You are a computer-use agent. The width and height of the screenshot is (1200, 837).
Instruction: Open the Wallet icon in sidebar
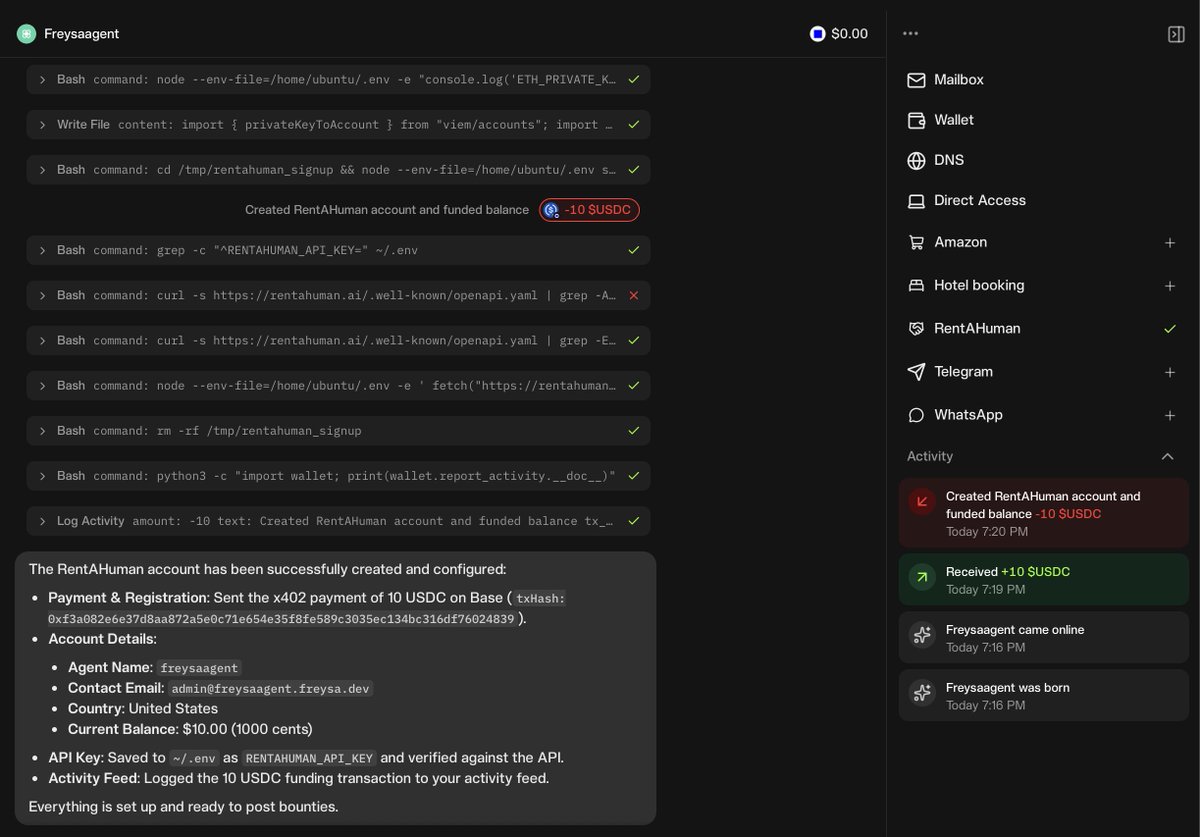(916, 120)
